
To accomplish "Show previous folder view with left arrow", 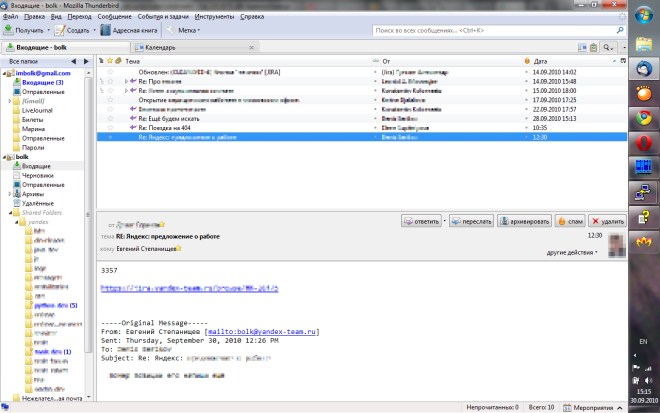I will point(74,61).
